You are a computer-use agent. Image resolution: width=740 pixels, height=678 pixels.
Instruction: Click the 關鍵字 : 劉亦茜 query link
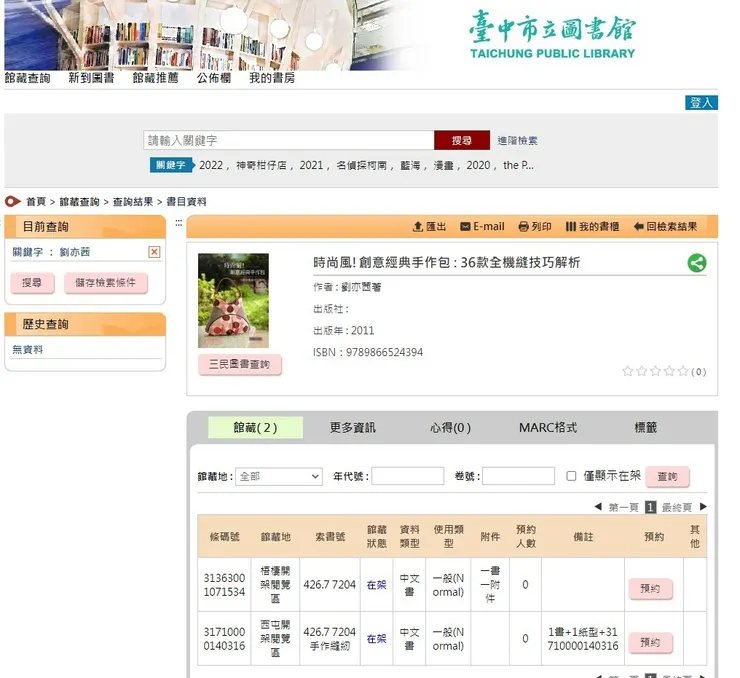click(51, 252)
